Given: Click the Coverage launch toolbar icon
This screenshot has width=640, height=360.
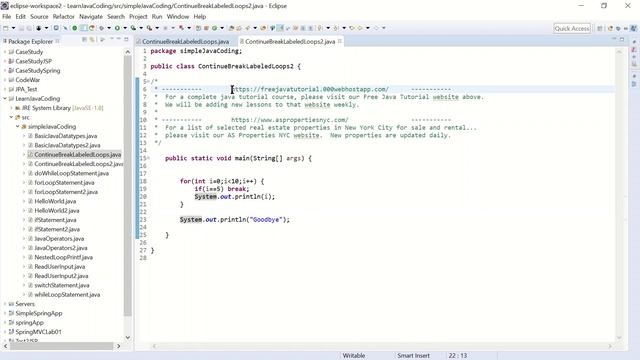Looking at the screenshot, I should point(133,28).
